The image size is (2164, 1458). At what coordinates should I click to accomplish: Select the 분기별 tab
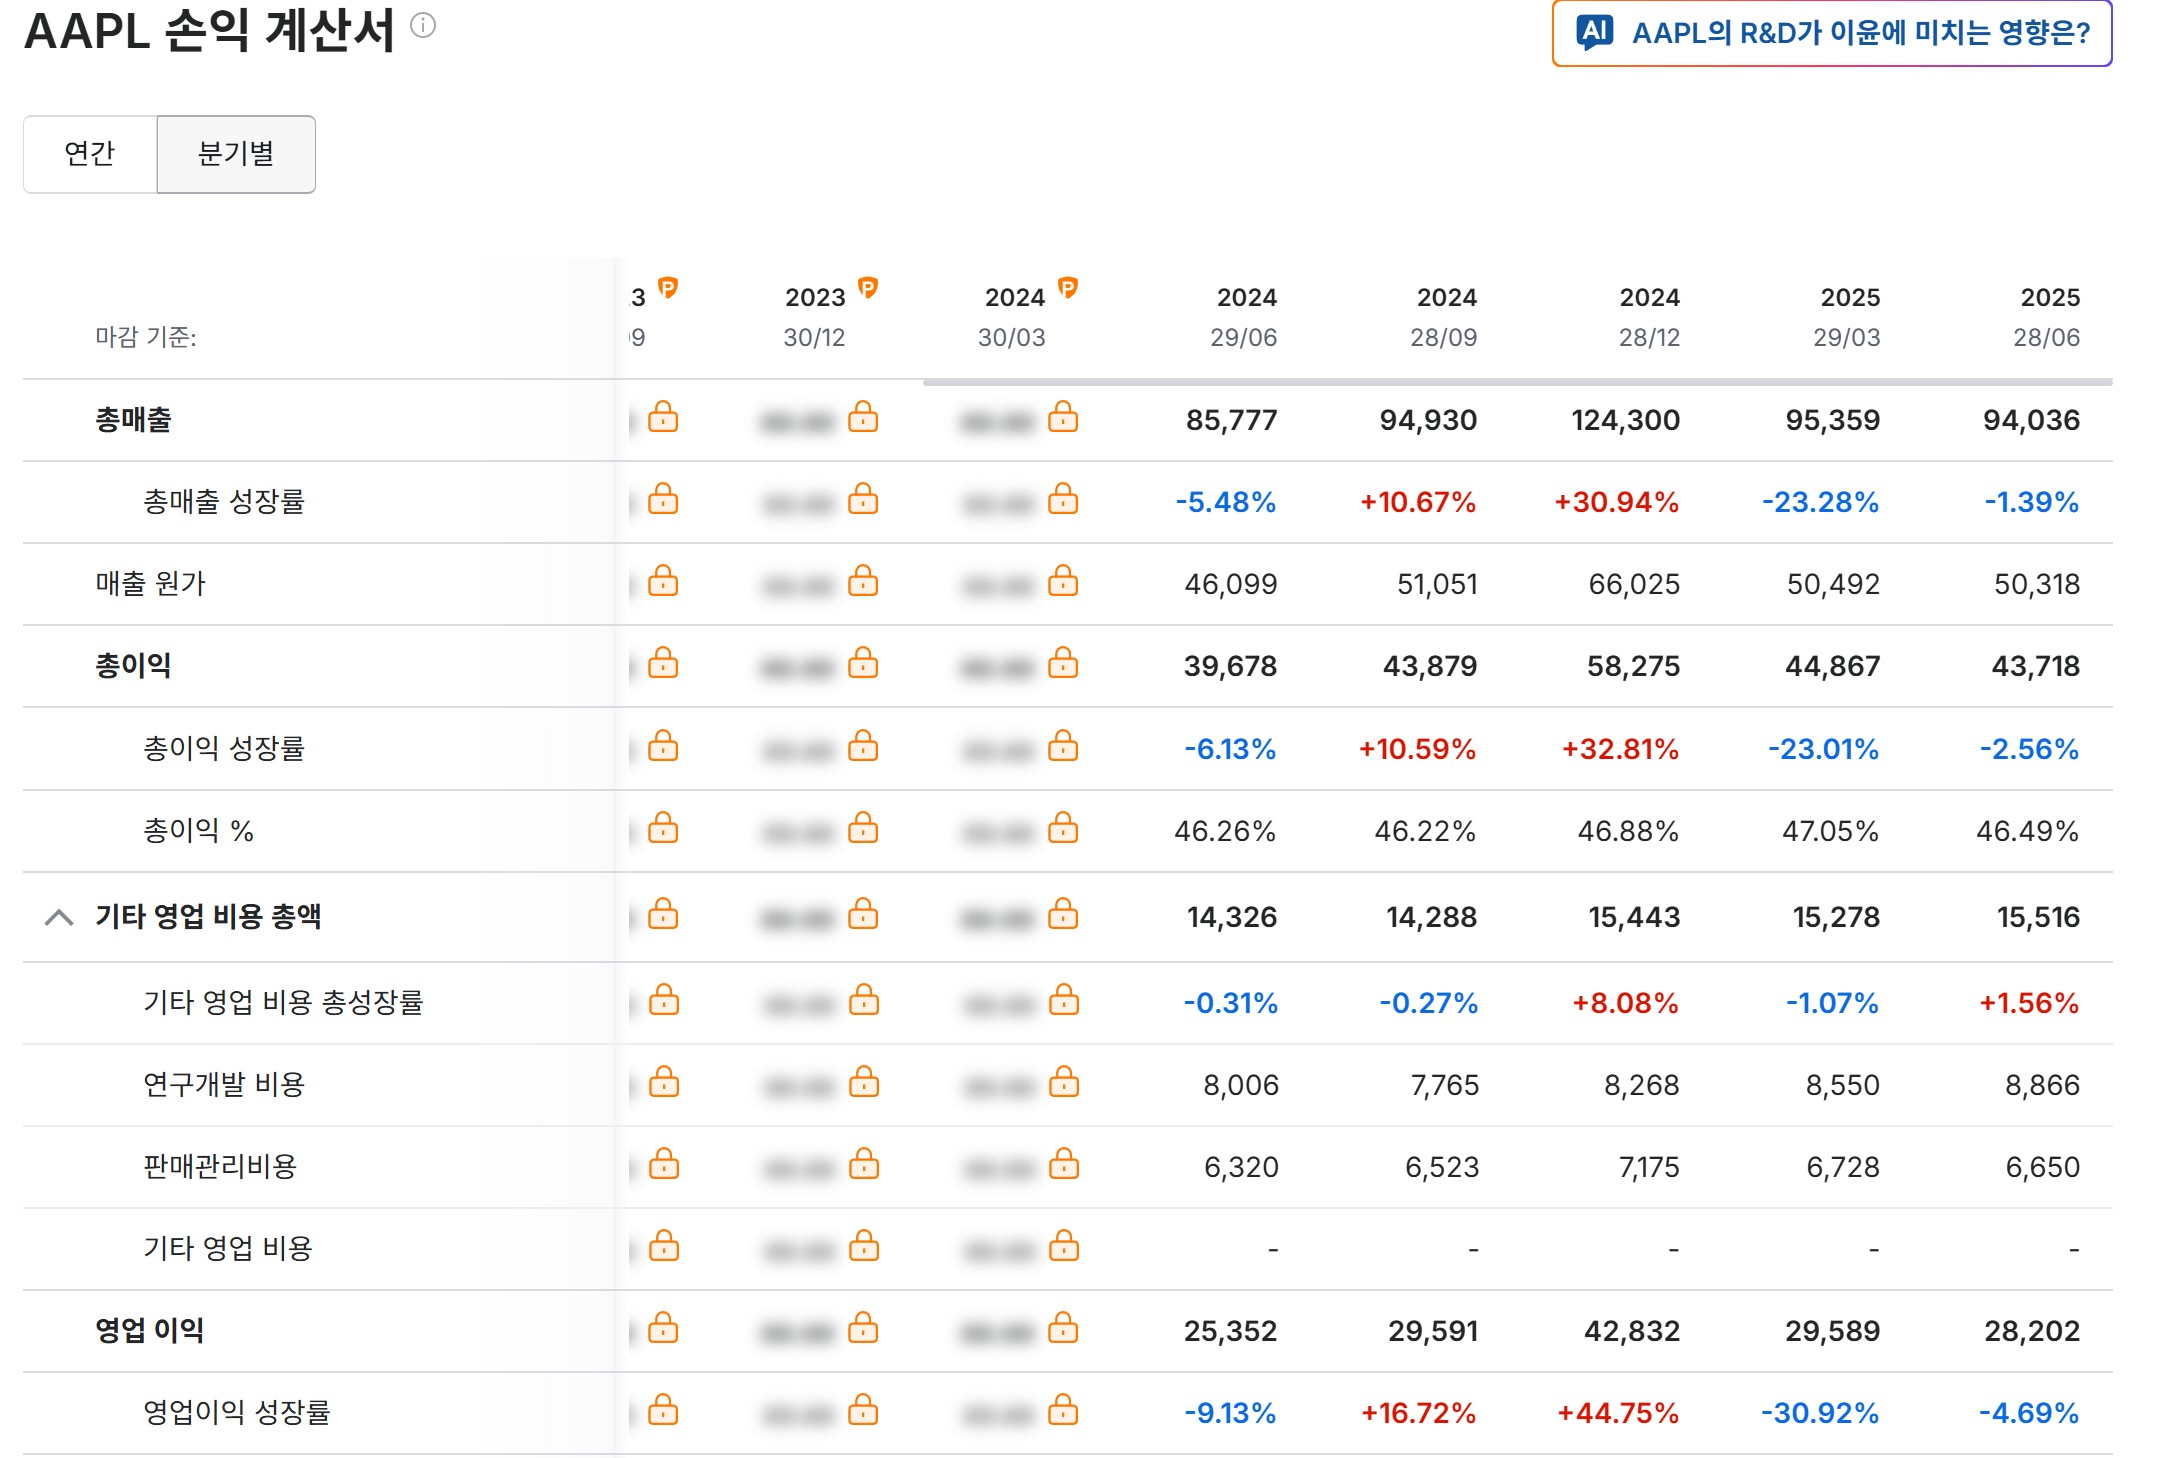(236, 154)
